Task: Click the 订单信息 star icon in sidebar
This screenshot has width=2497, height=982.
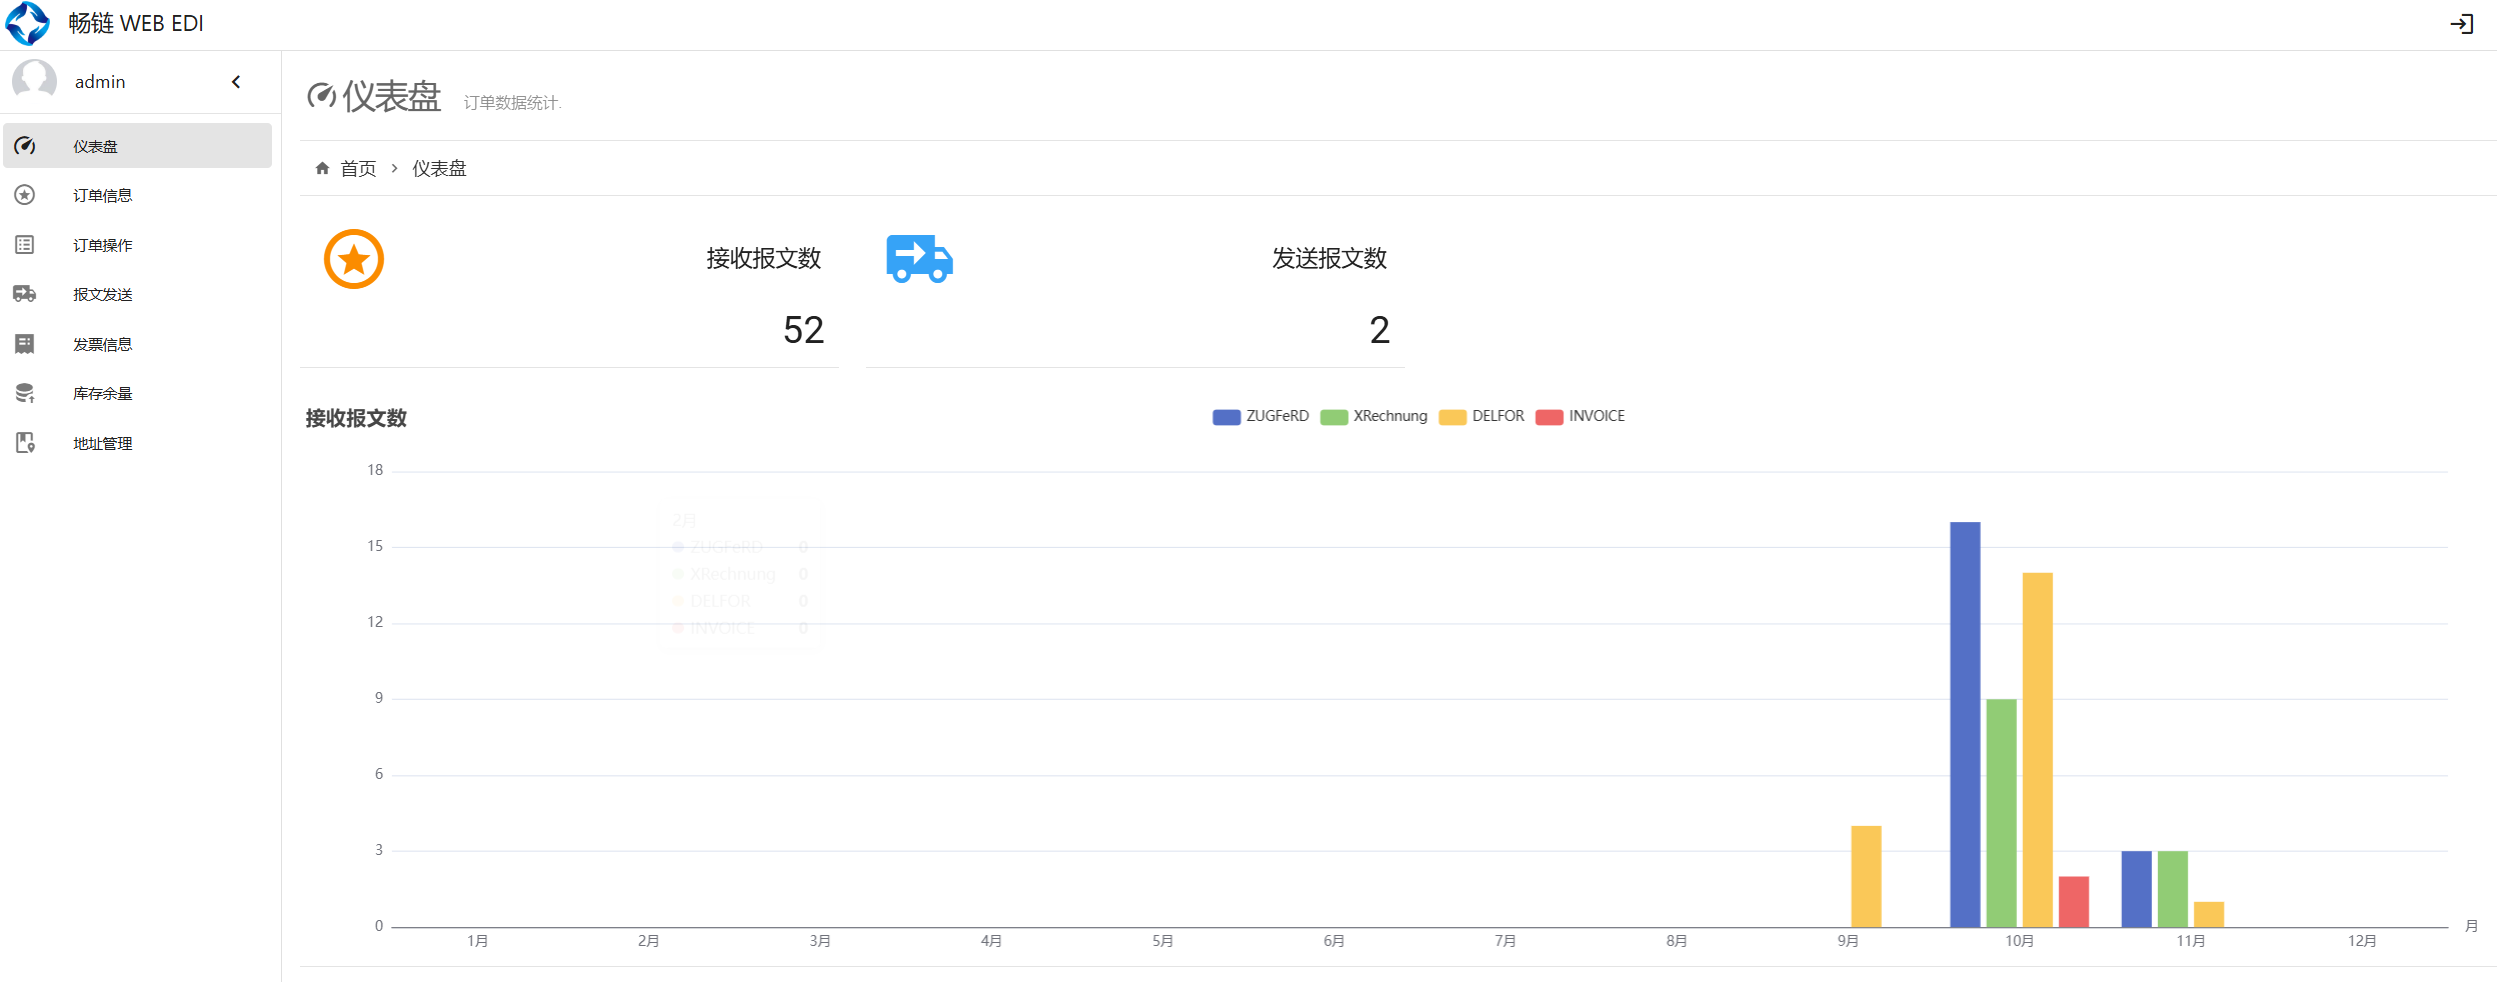Action: (25, 195)
